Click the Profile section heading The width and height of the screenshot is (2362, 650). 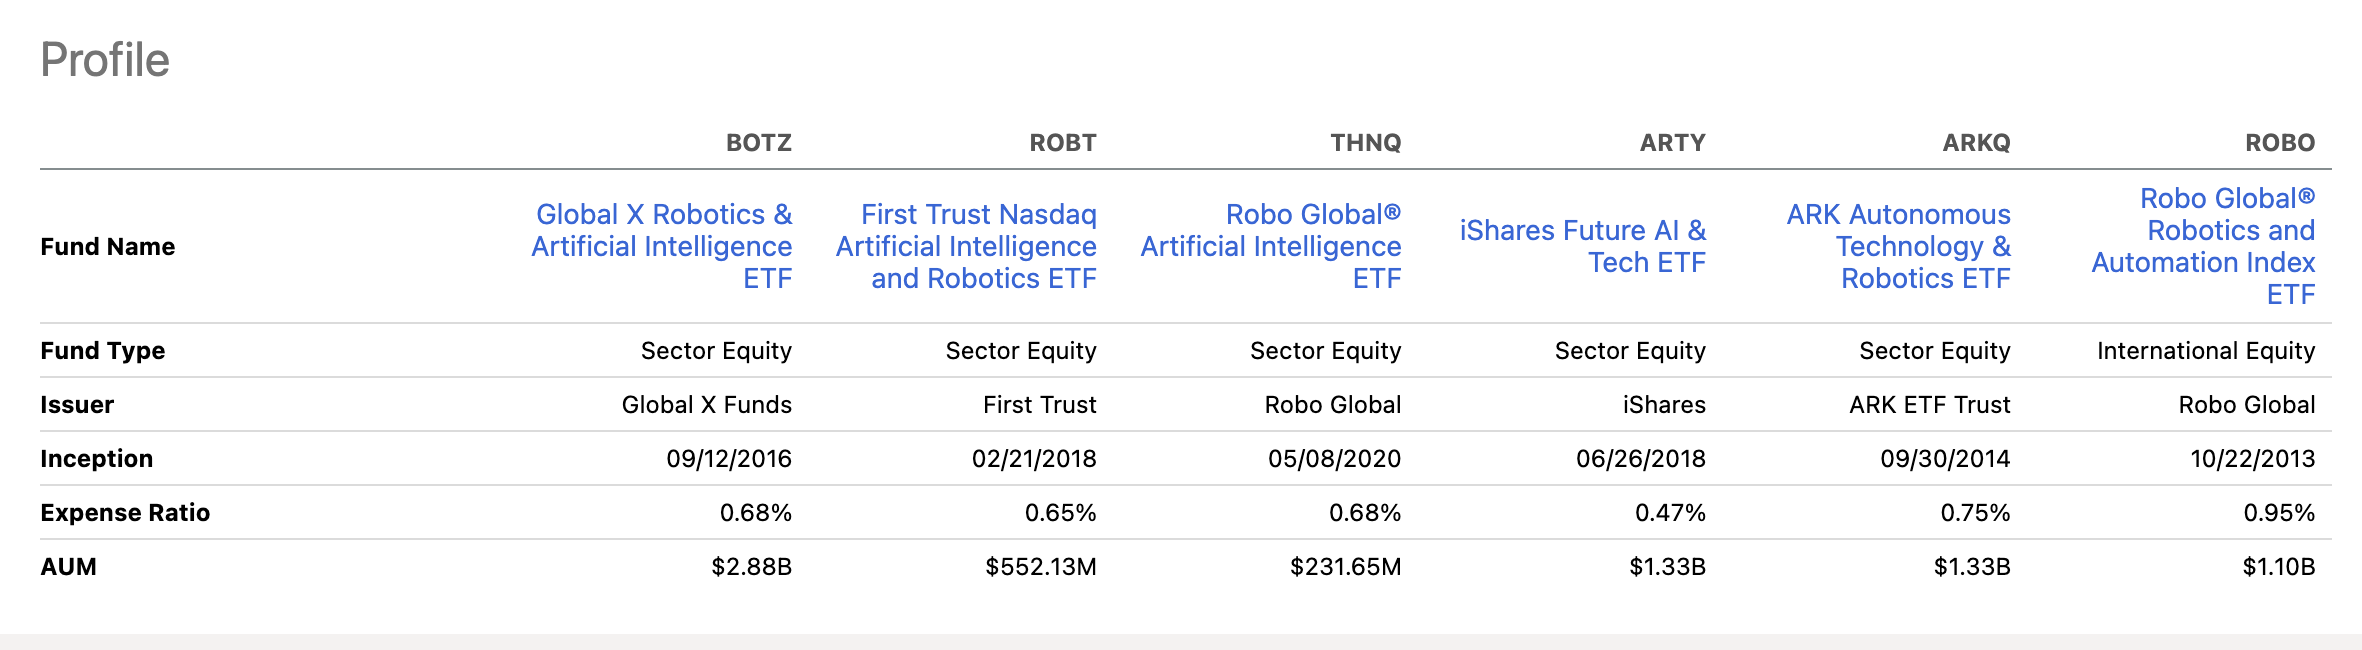click(x=105, y=60)
